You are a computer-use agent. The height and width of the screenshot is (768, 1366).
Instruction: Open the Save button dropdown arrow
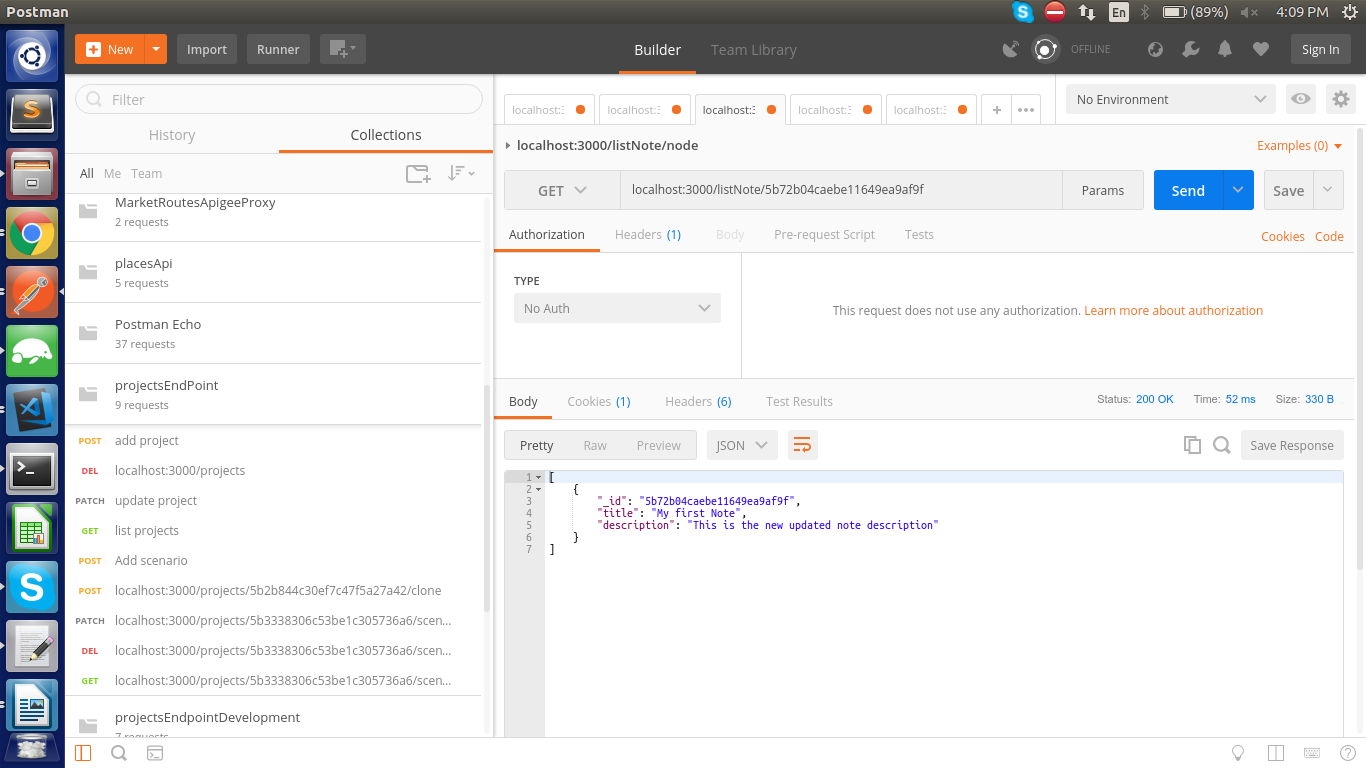coord(1329,190)
